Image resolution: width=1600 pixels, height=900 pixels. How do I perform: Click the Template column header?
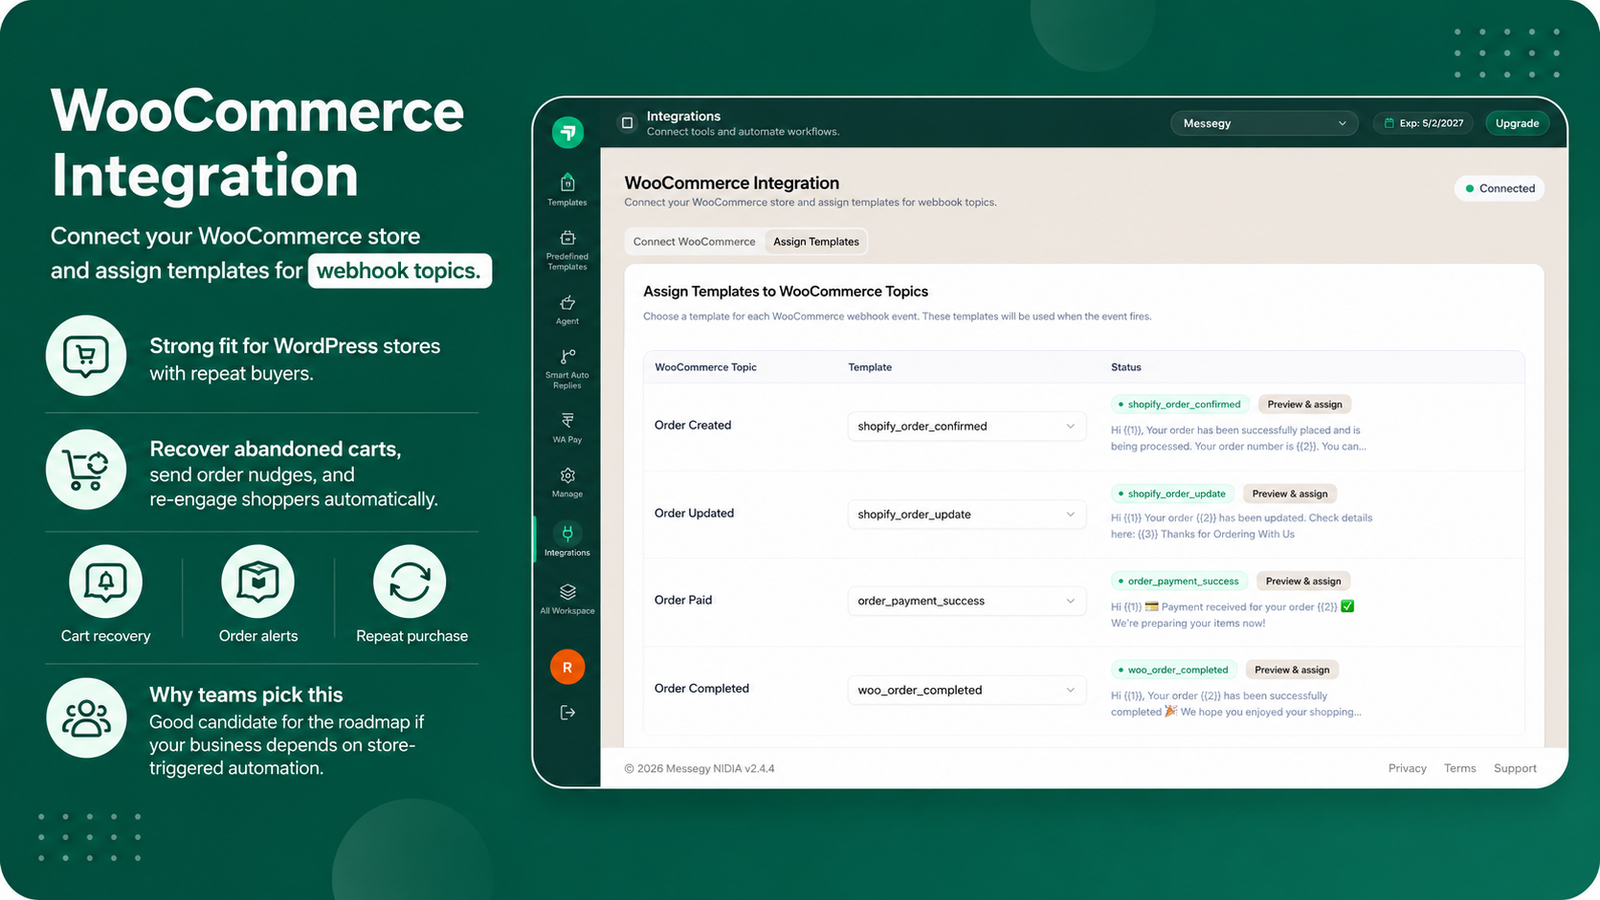point(870,367)
